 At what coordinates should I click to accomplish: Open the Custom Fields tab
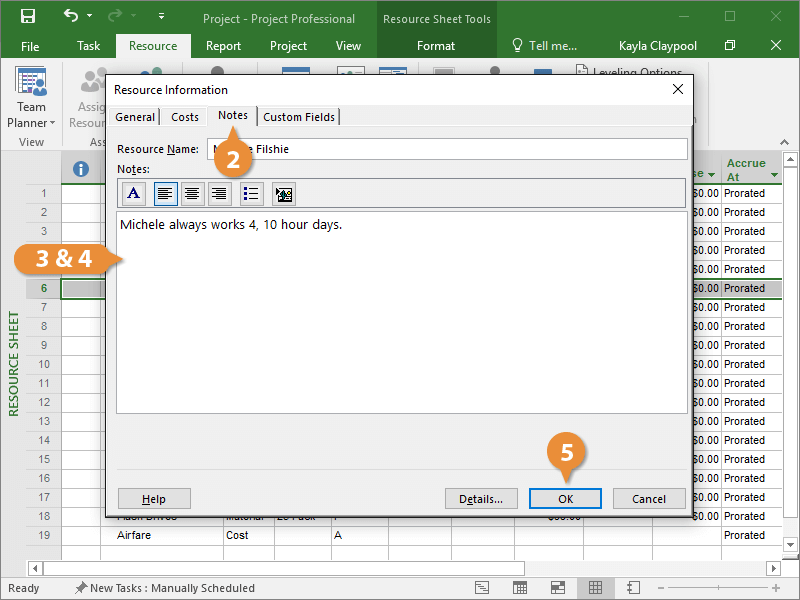point(299,117)
